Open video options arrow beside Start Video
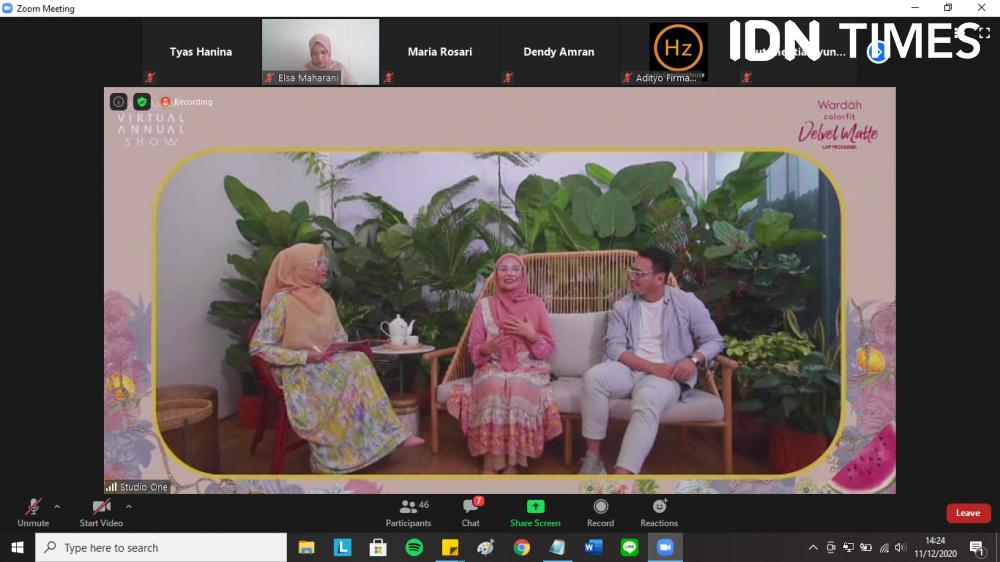This screenshot has width=1000, height=562. tap(129, 507)
